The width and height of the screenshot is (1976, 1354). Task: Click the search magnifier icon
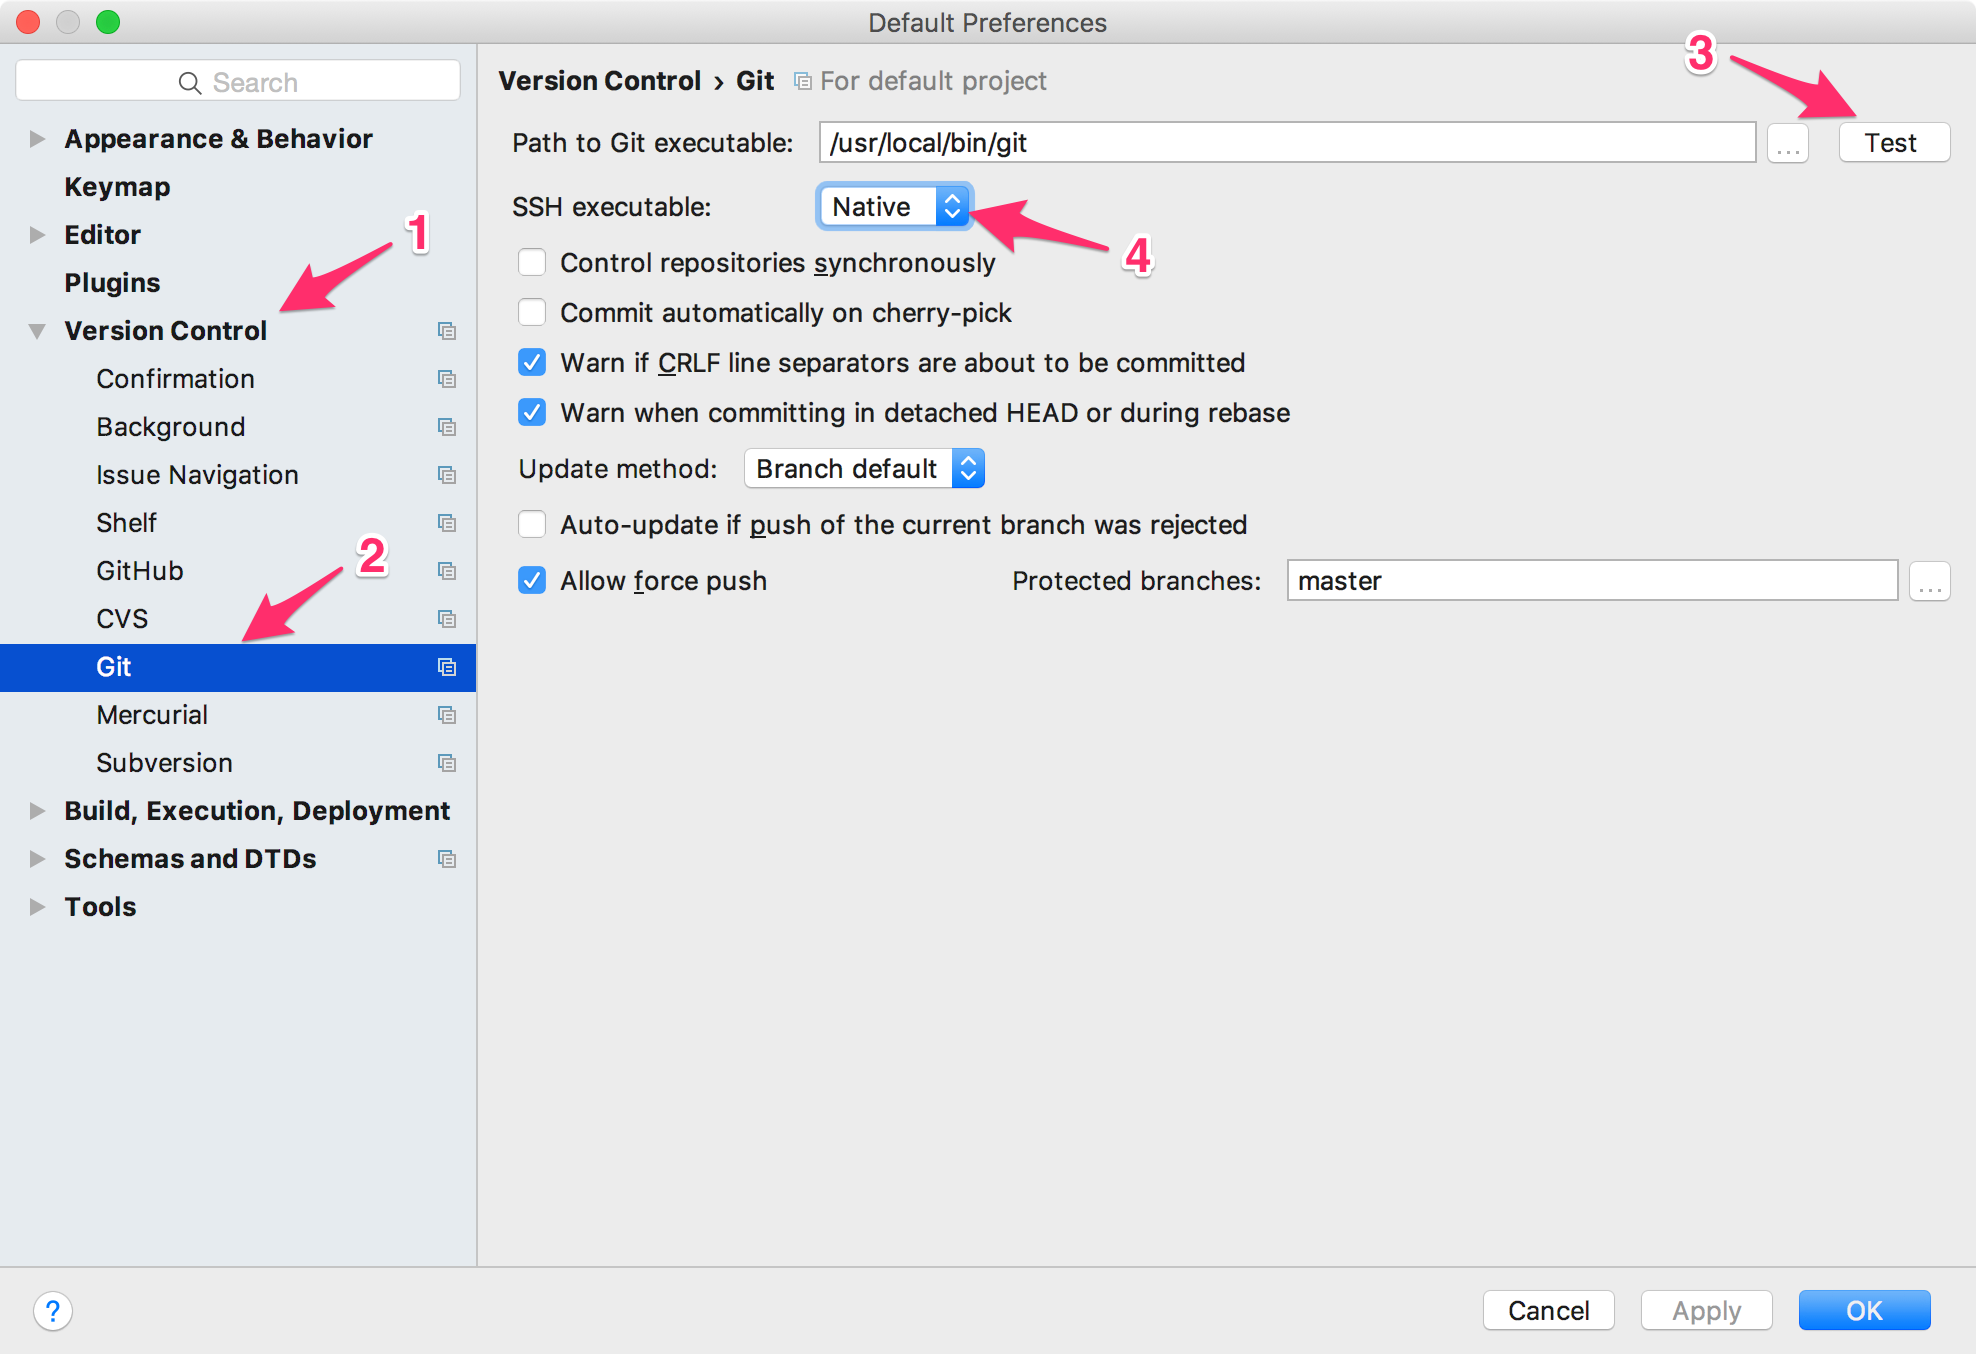click(x=189, y=83)
